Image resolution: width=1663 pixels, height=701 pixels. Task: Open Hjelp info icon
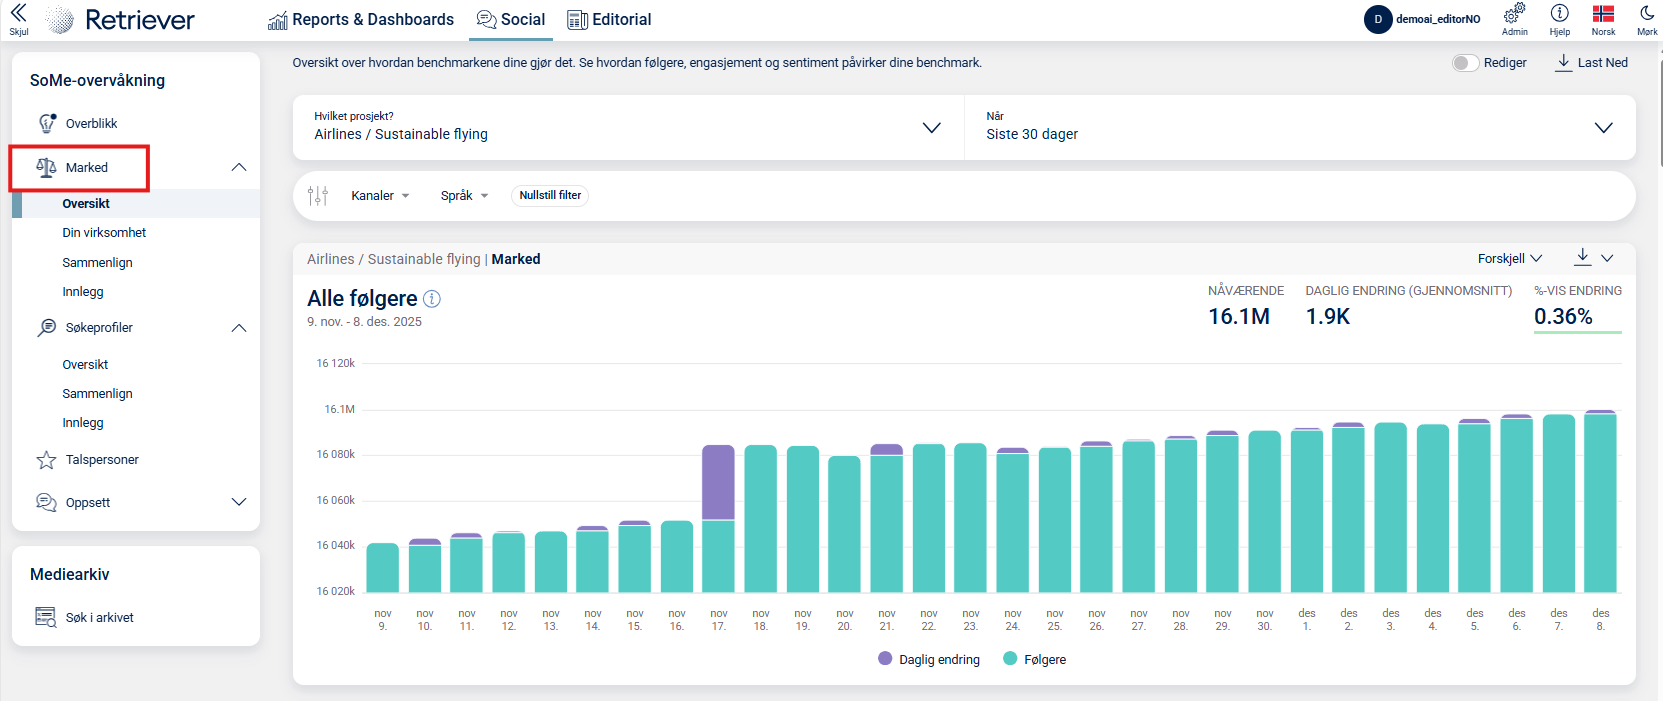1559,14
